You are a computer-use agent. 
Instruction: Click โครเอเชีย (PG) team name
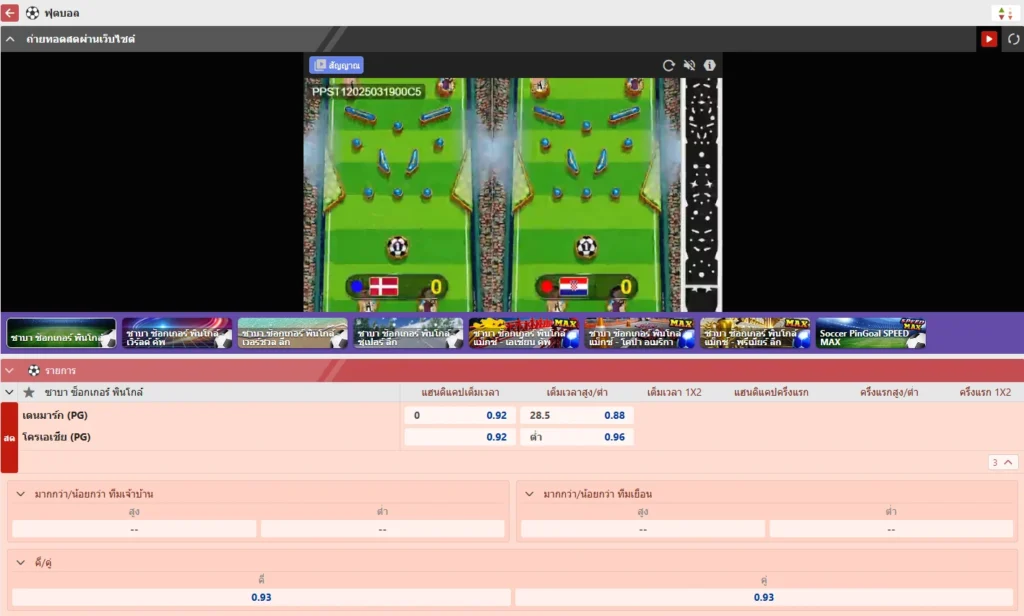pyautogui.click(x=56, y=437)
